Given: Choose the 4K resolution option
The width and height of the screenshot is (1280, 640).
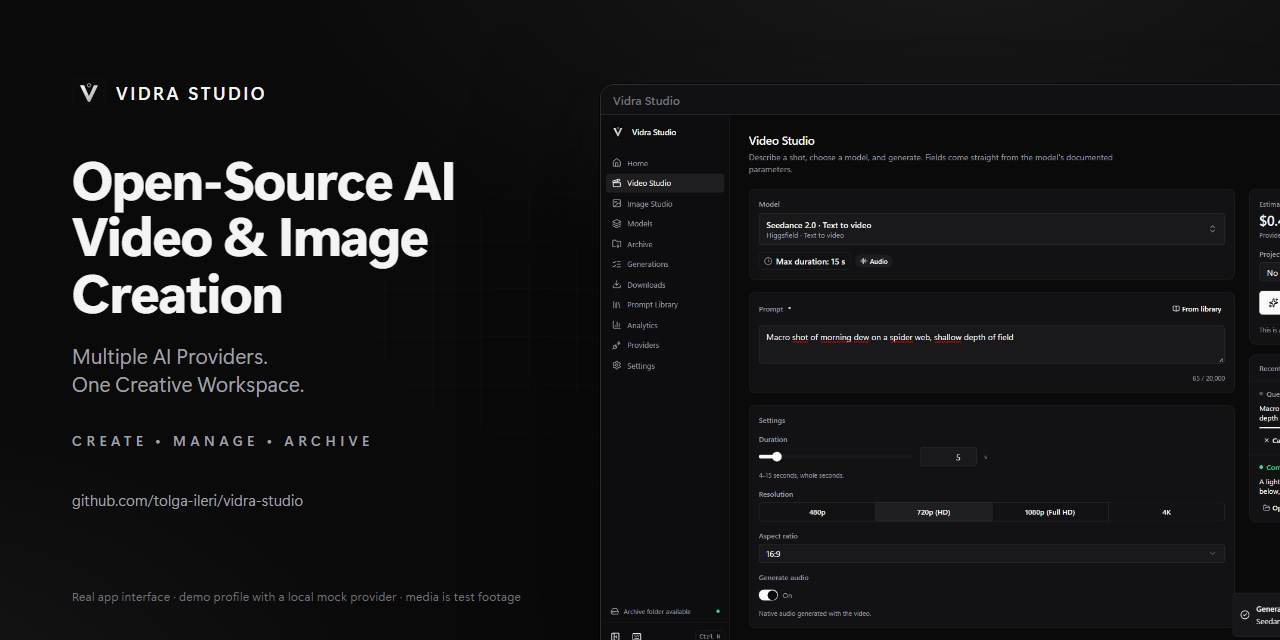Looking at the screenshot, I should pos(1166,512).
